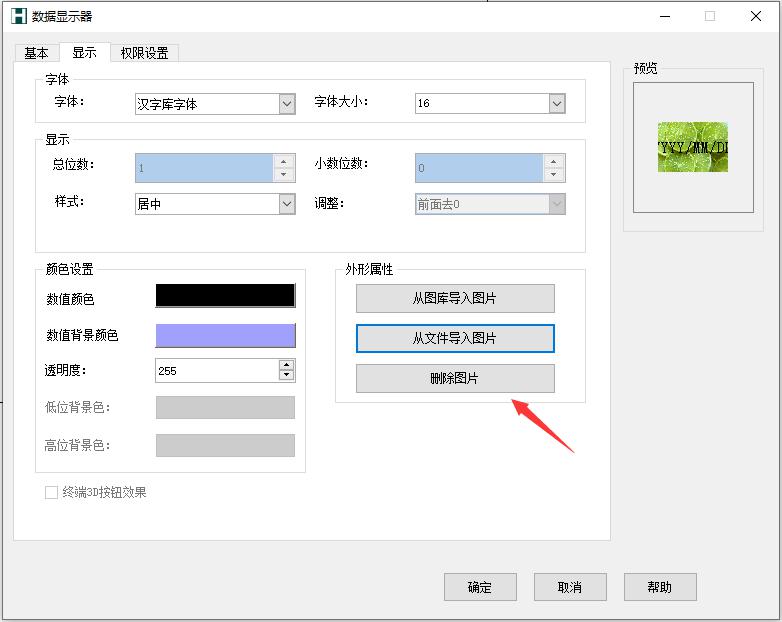
Task: Select the 显示 tab
Action: point(84,53)
